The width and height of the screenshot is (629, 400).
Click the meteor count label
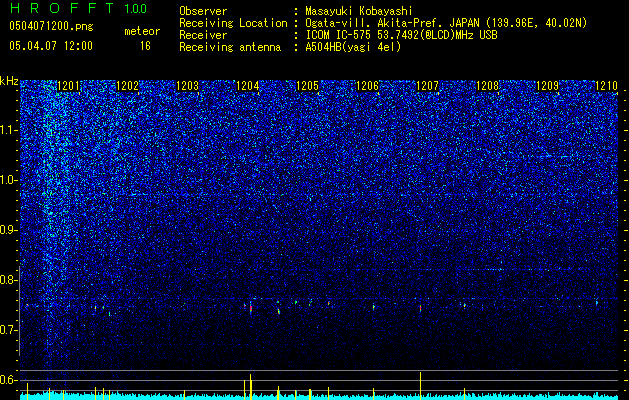click(142, 31)
